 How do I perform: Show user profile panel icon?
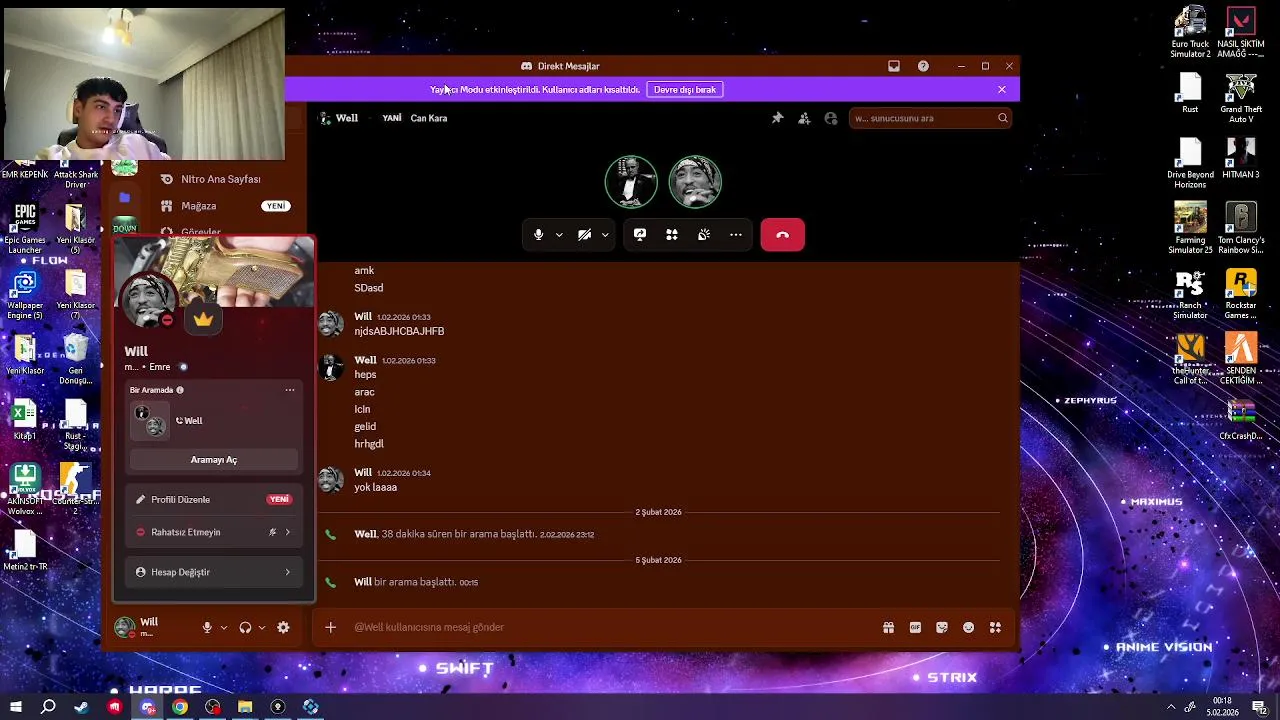click(x=831, y=118)
